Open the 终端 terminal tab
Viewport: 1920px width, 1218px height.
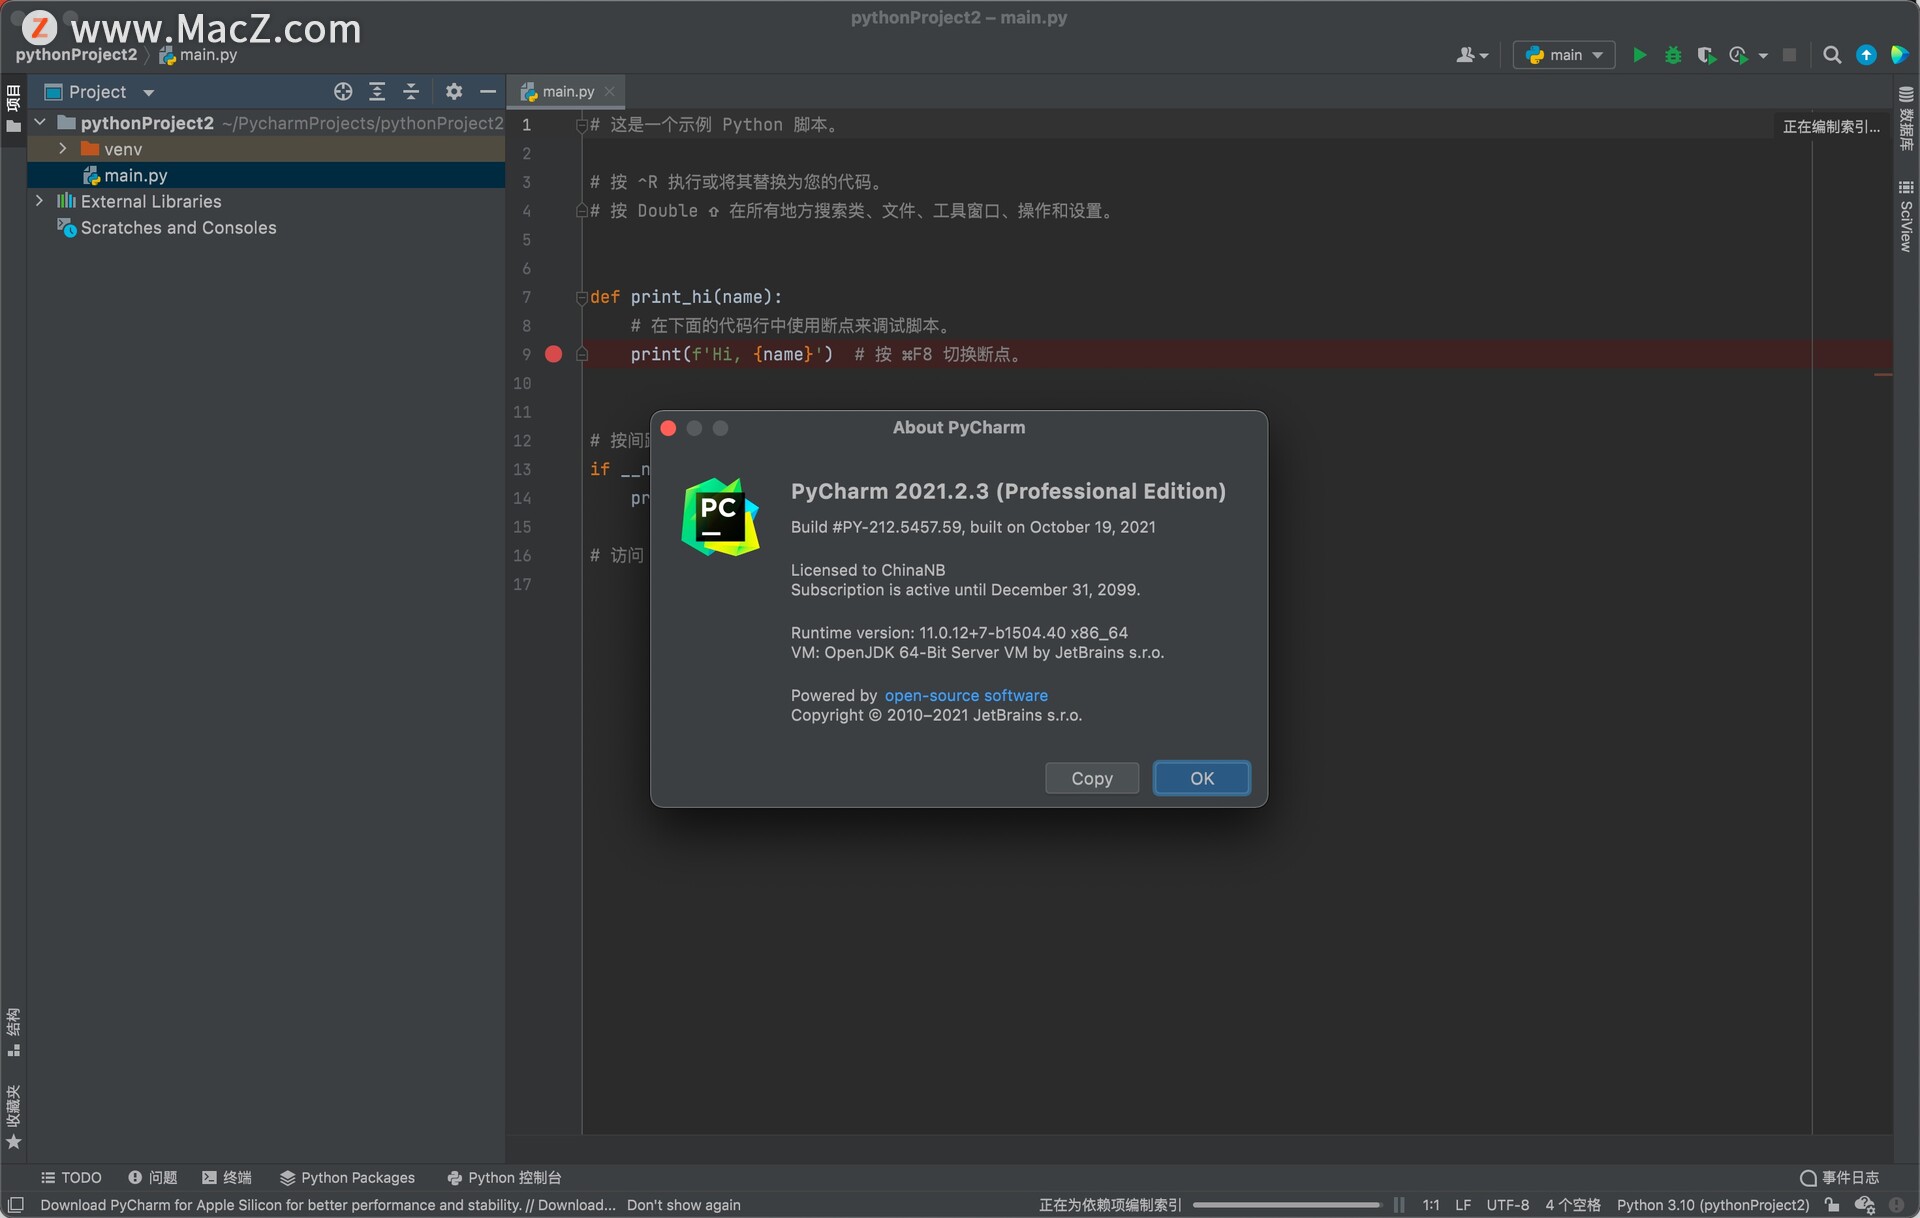227,1178
